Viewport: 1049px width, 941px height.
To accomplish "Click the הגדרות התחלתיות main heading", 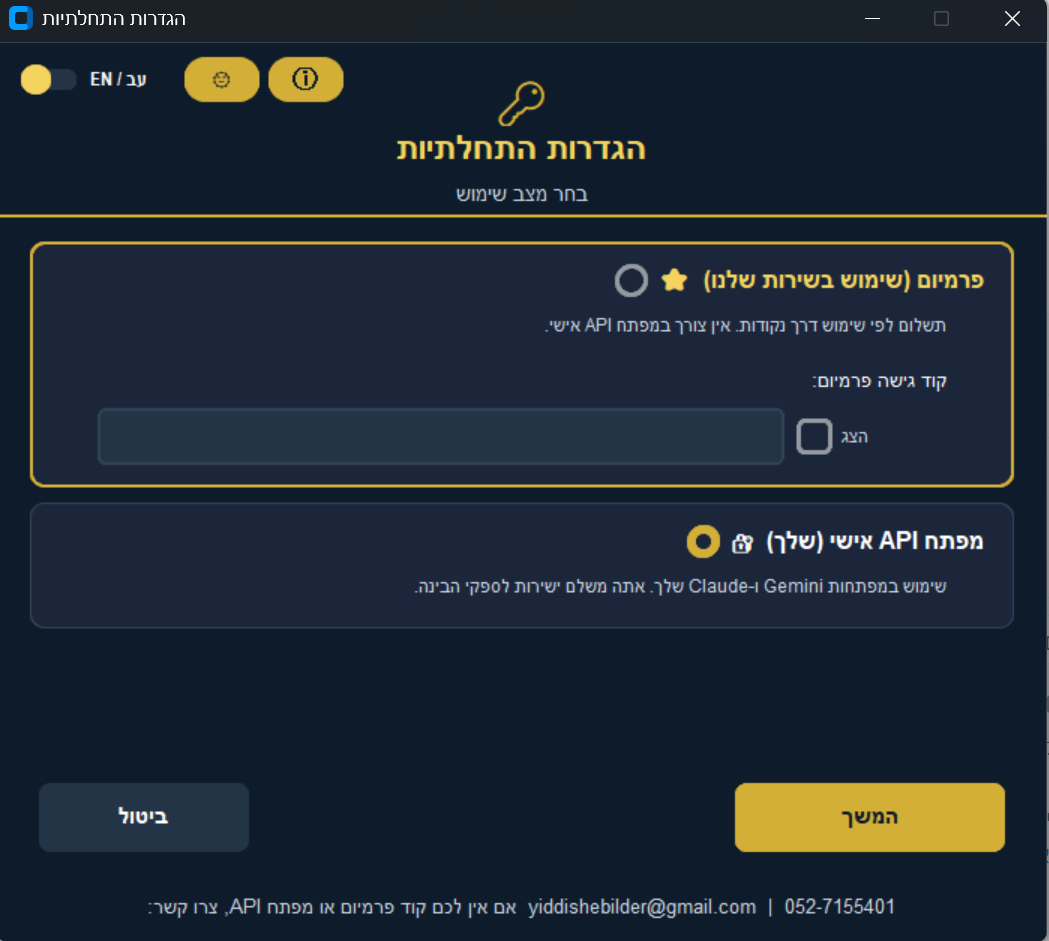I will 521,149.
